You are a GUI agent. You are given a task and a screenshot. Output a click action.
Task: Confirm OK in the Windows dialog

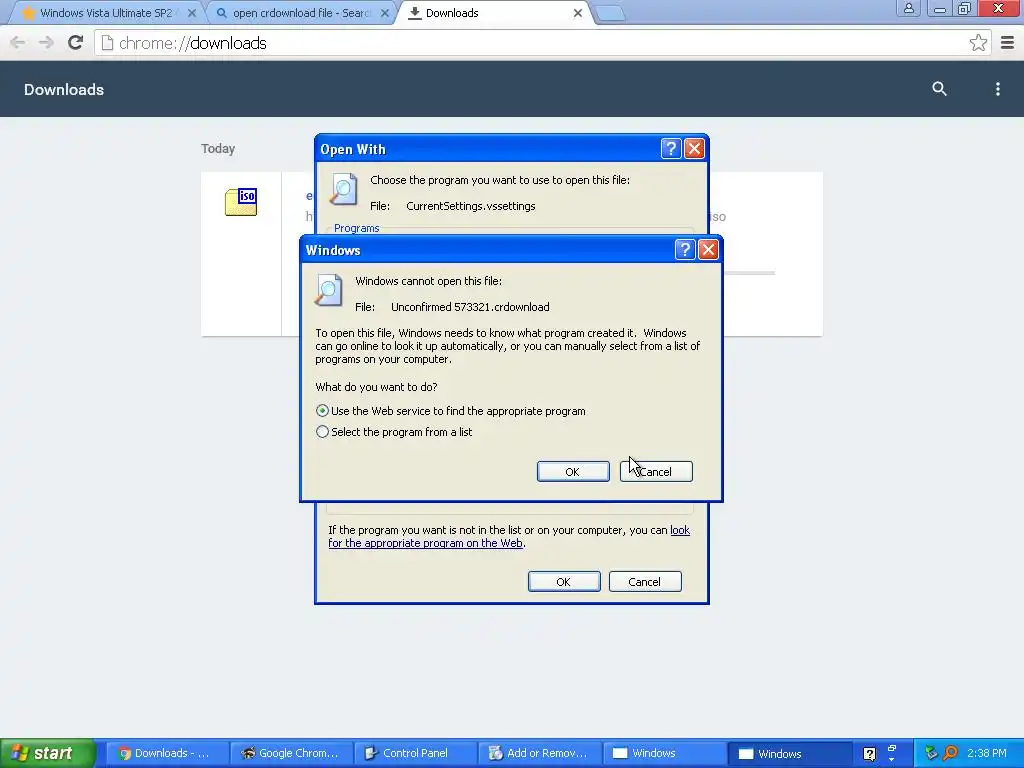click(x=573, y=472)
